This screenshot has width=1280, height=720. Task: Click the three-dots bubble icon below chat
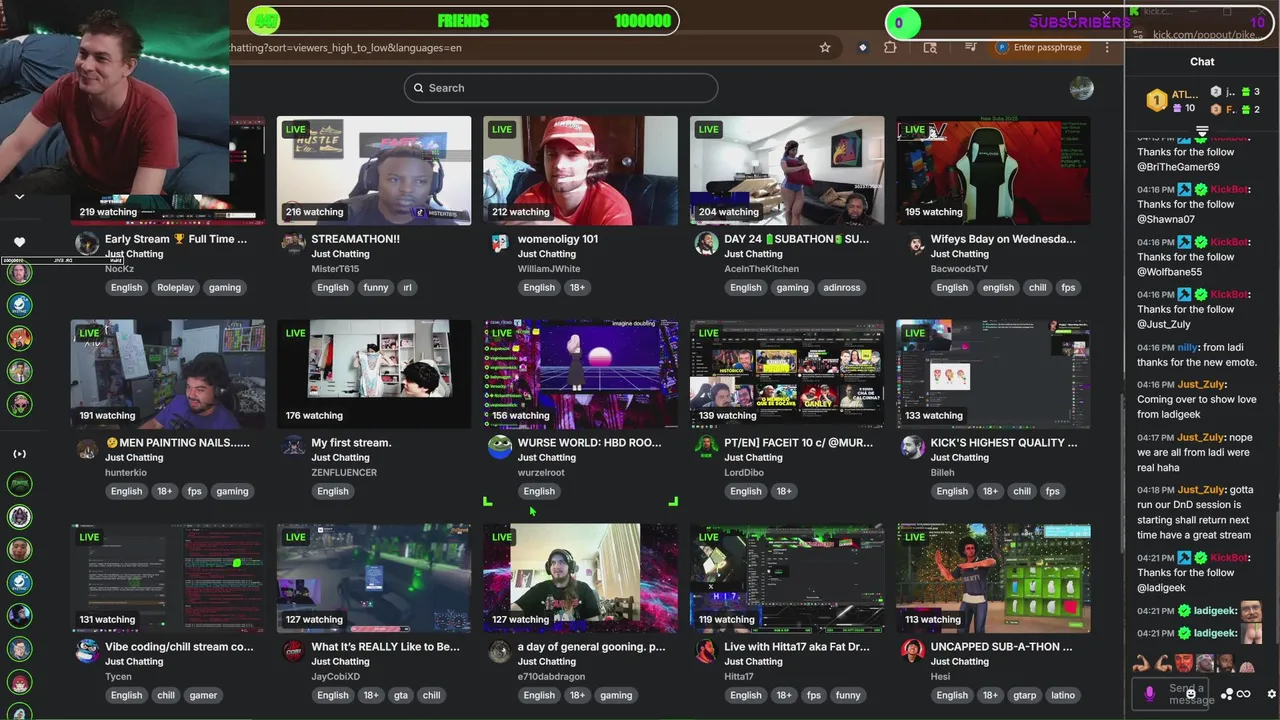pos(1227,694)
